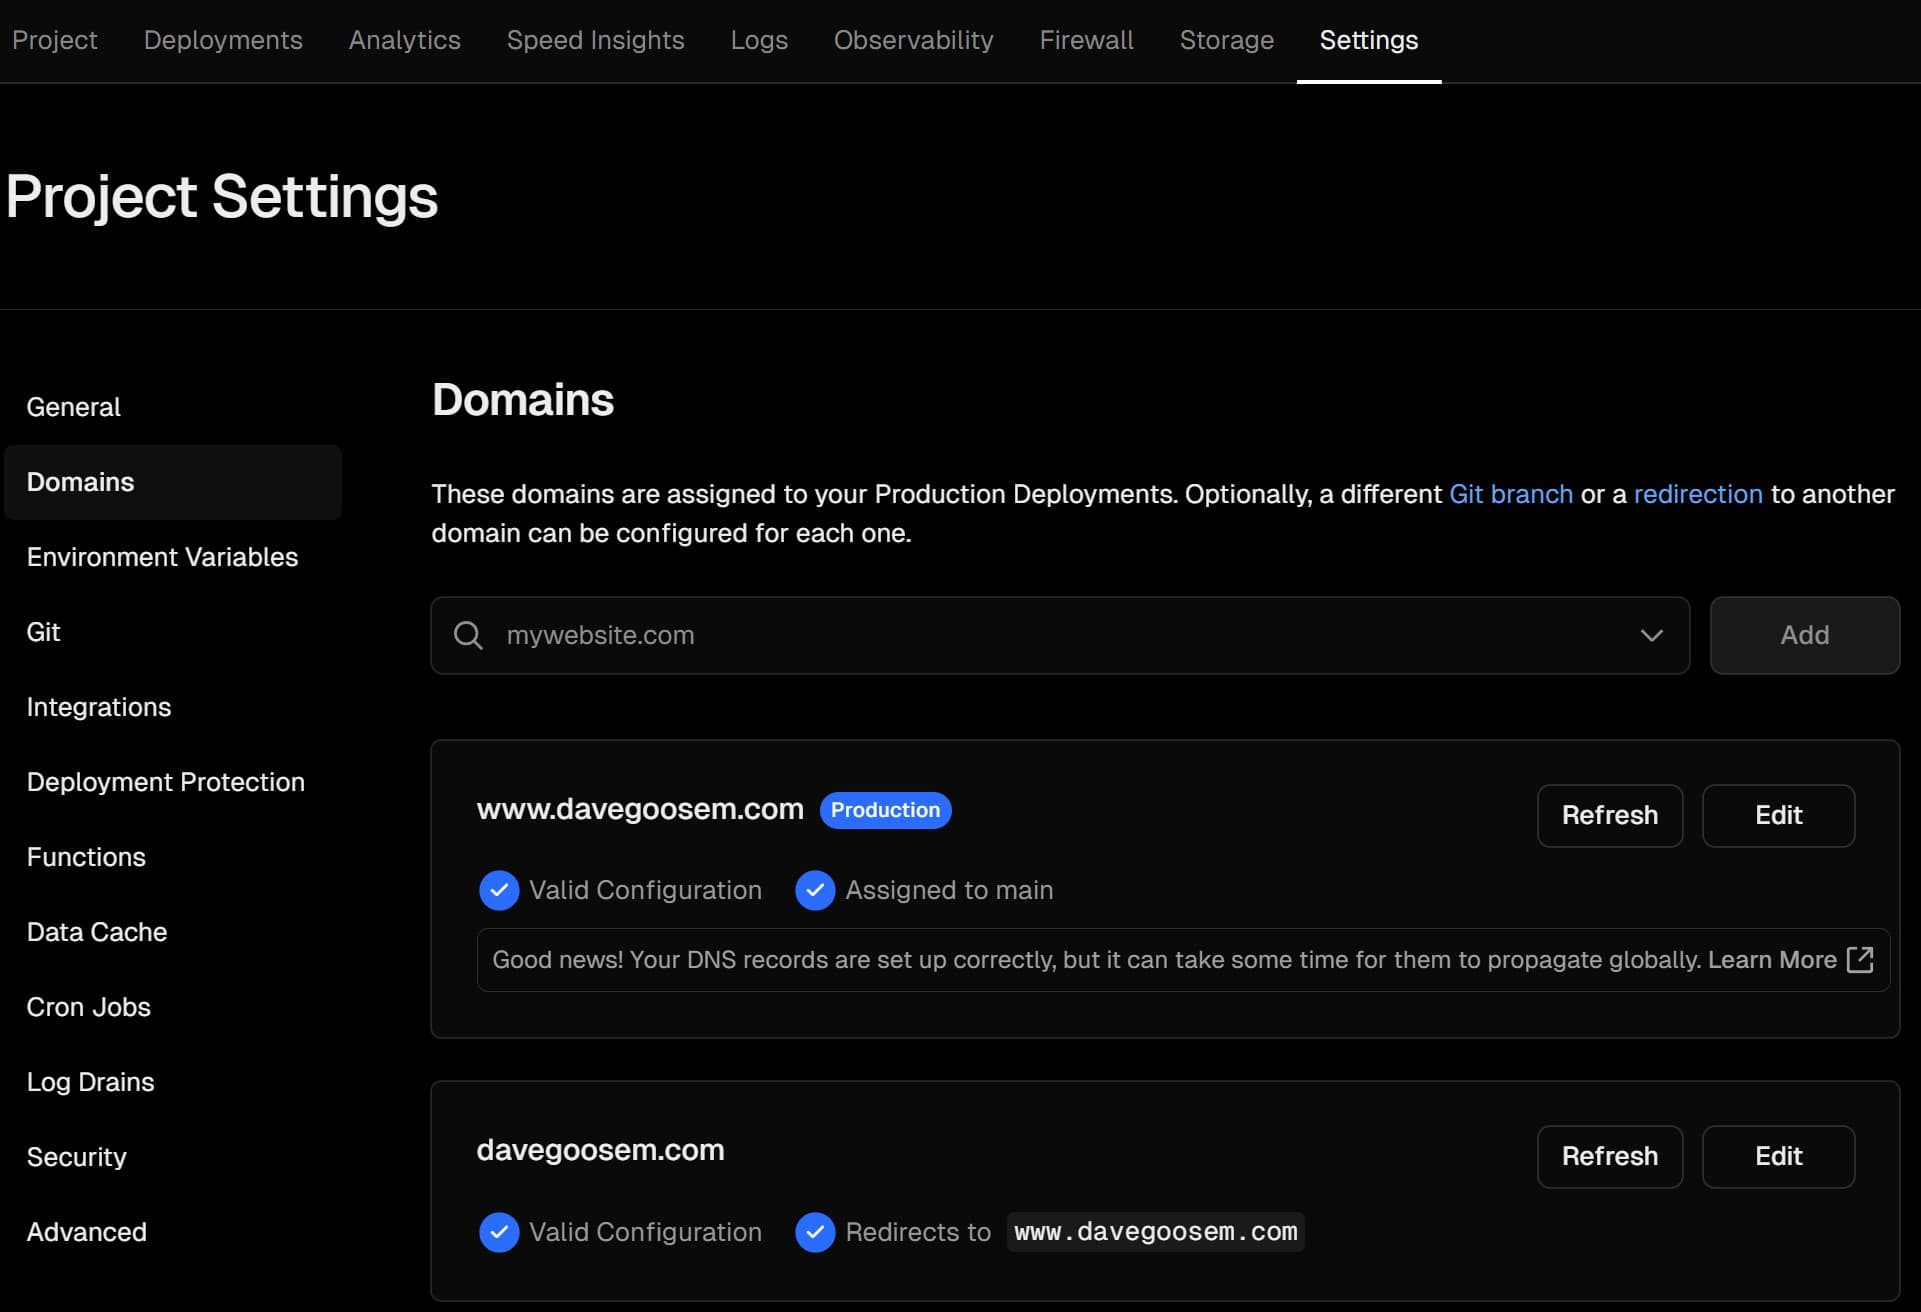Expand the domain input dropdown chevron
This screenshot has height=1312, width=1921.
click(1651, 635)
